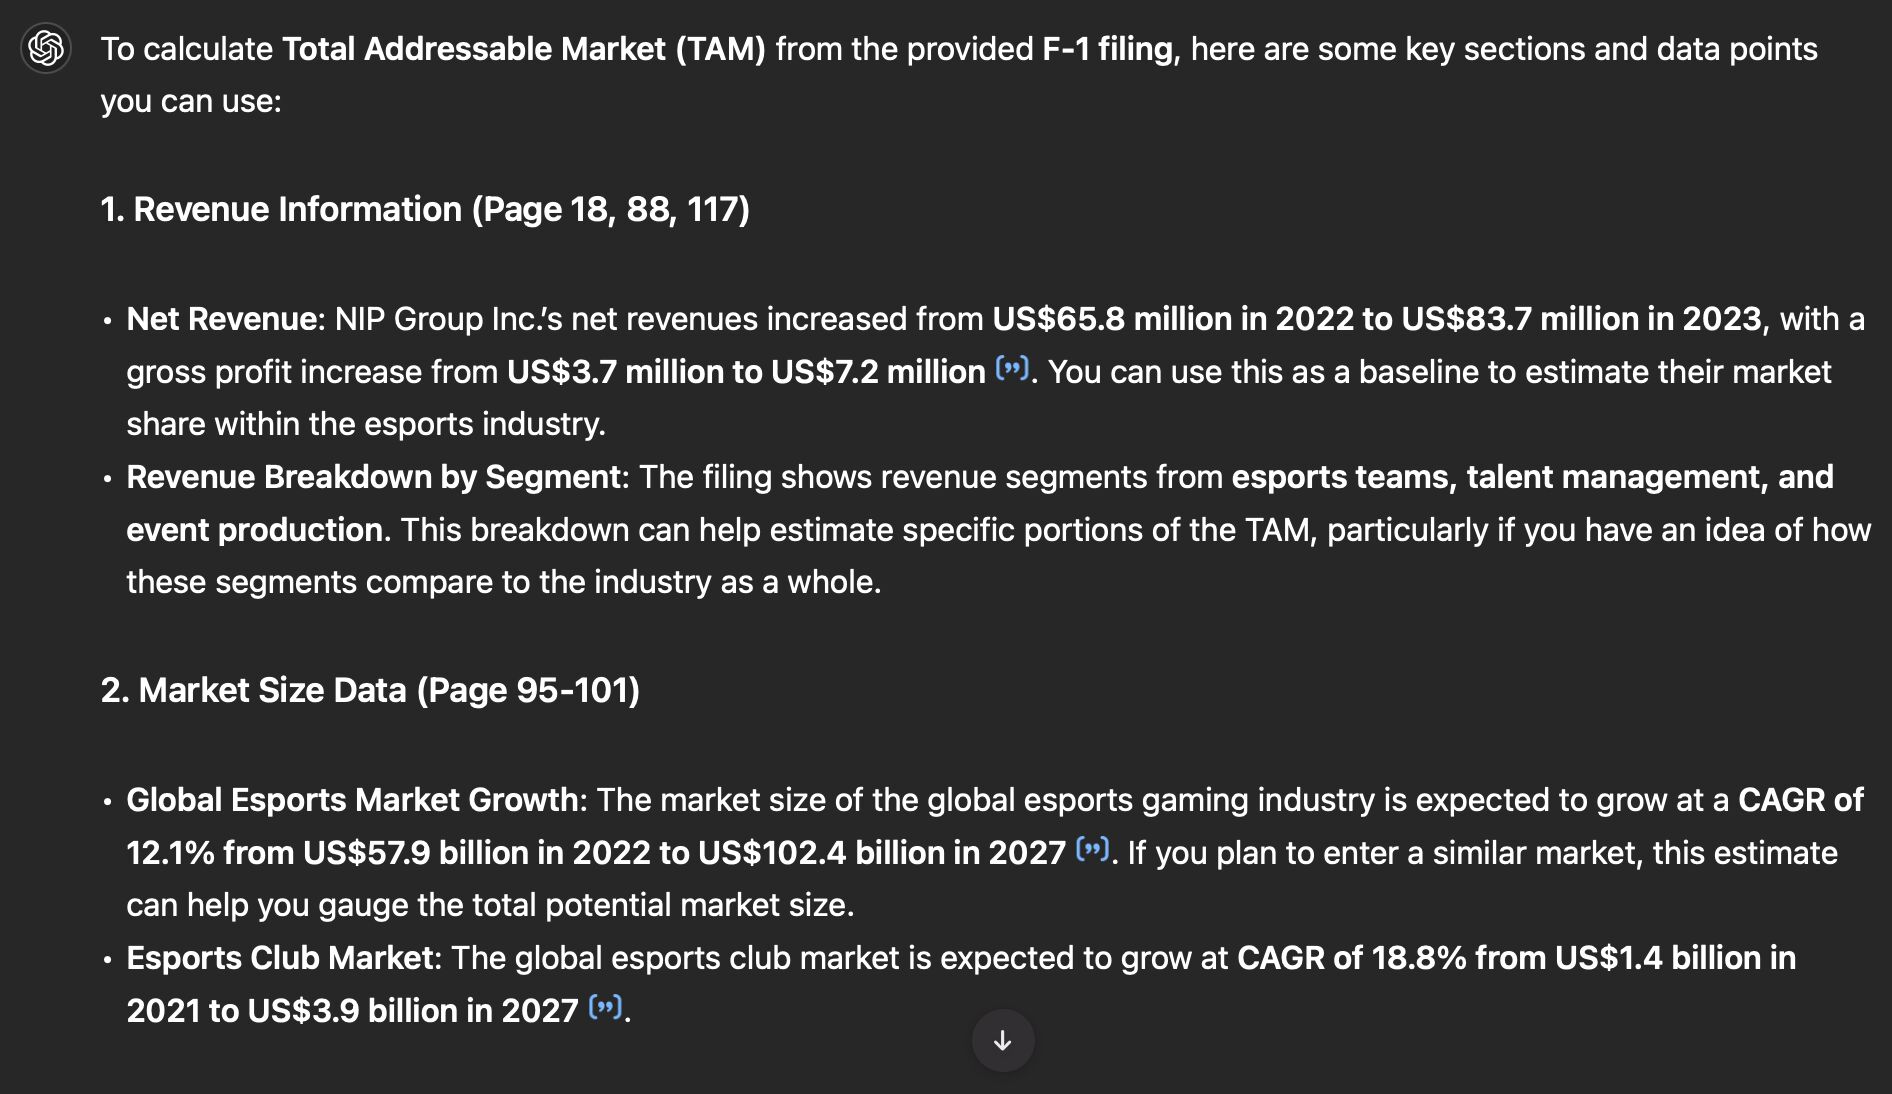The image size is (1892, 1094).
Task: Open citation after US$3.9 billion in 2027
Action: tap(605, 1007)
